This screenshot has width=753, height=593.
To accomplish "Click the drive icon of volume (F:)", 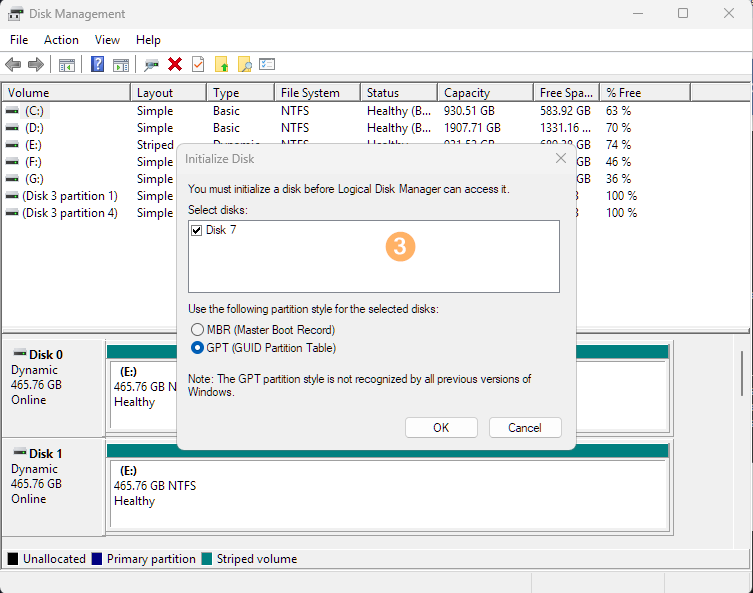I will click(12, 162).
